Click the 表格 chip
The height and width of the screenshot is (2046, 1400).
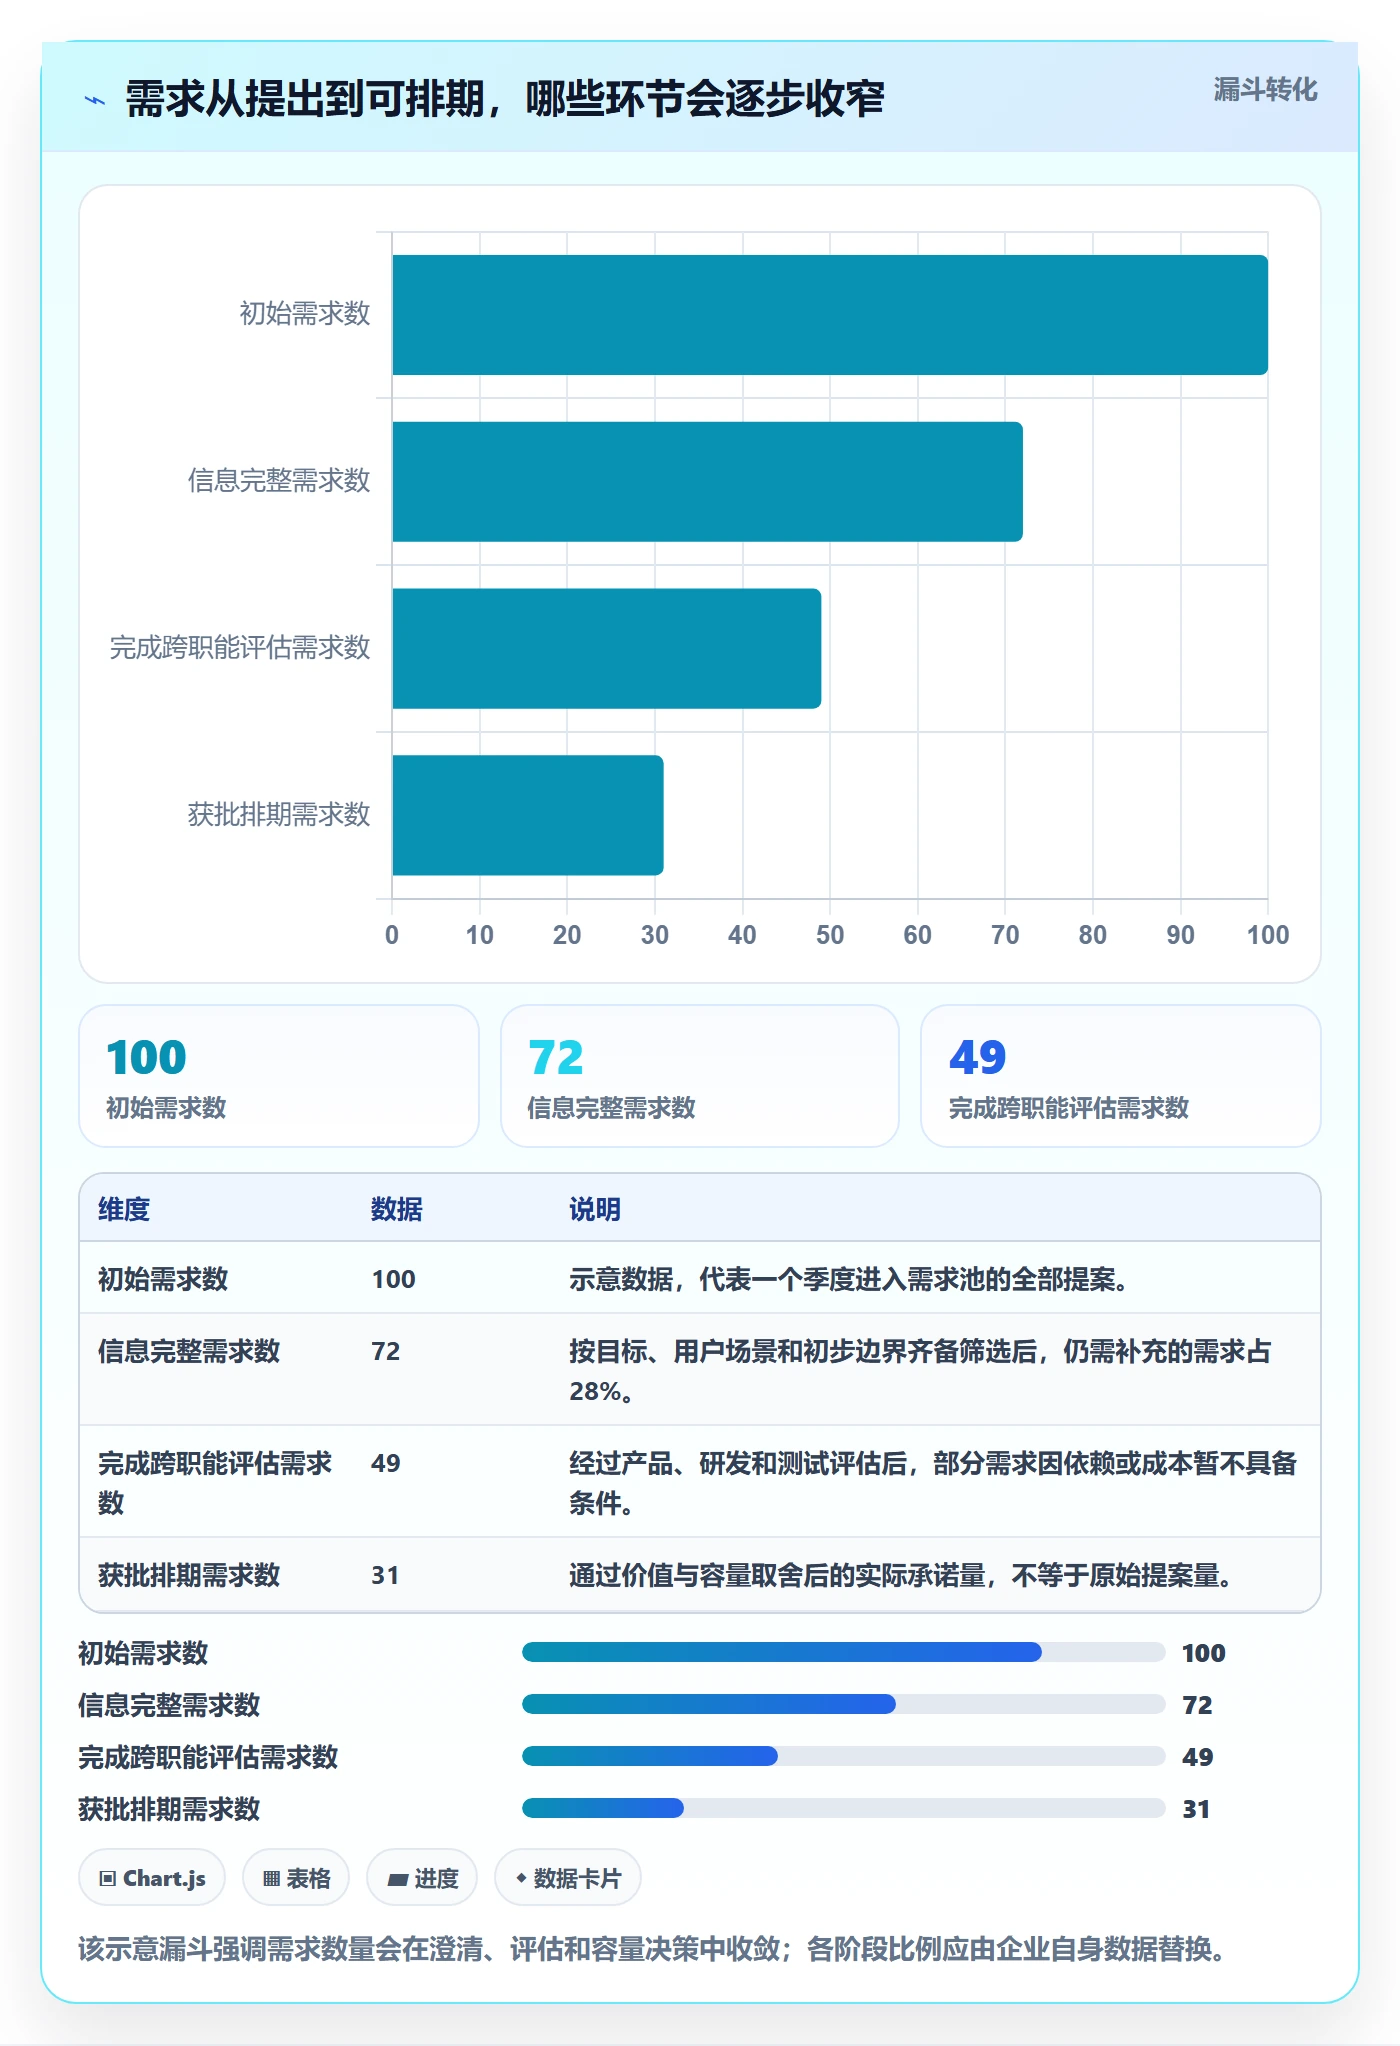[x=296, y=1878]
